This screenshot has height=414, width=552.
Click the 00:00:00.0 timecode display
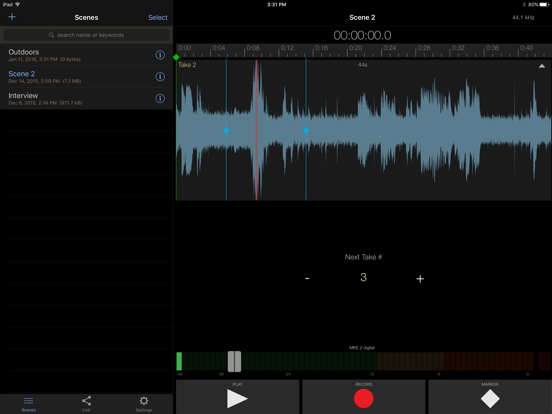coord(362,35)
